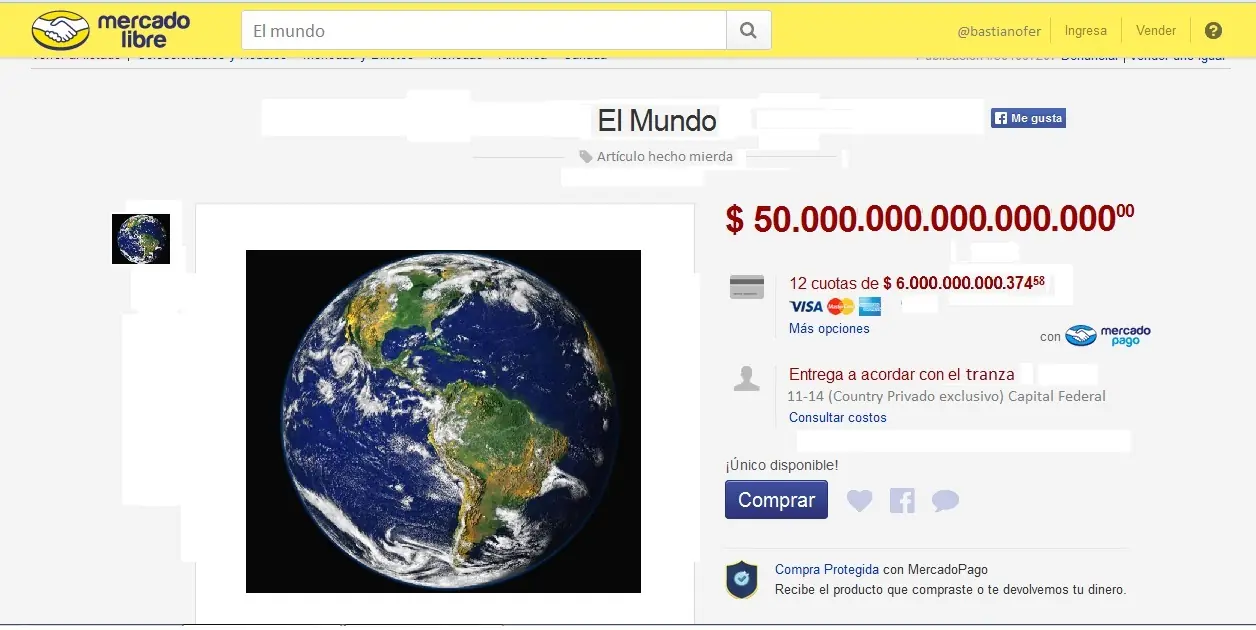Screen dimensions: 1256x630
Task: Open the help question mark icon
Action: point(1213,31)
